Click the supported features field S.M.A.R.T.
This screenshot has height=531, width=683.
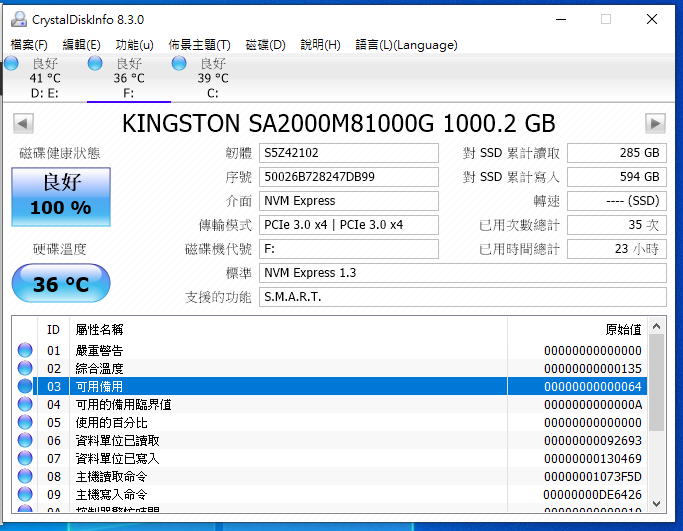pyautogui.click(x=463, y=297)
